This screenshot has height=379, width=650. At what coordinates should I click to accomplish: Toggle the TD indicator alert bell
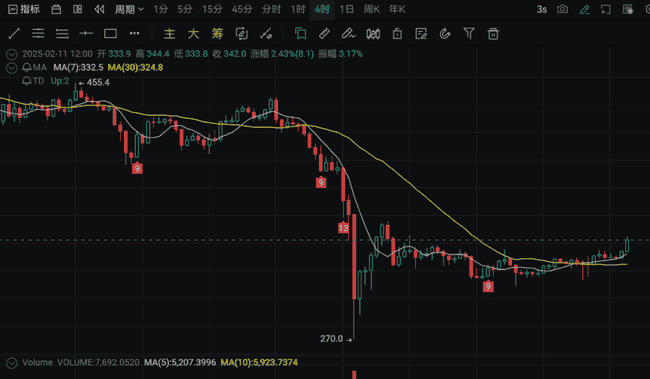tap(27, 81)
